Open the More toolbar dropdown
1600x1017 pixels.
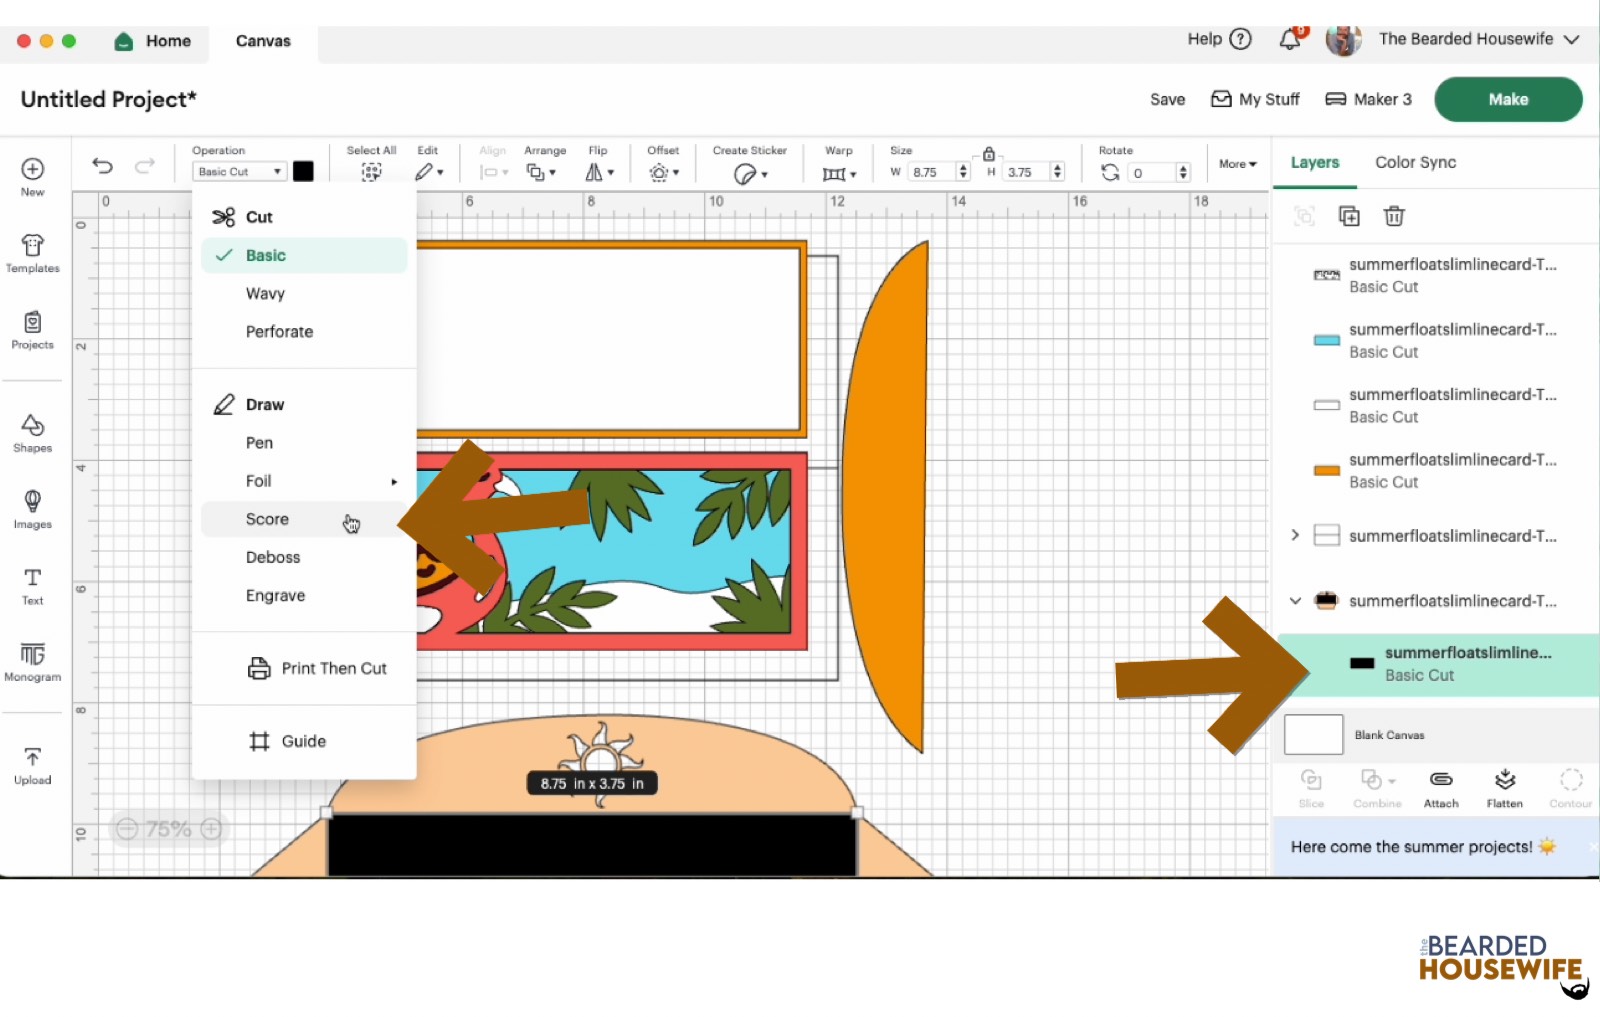click(1237, 164)
